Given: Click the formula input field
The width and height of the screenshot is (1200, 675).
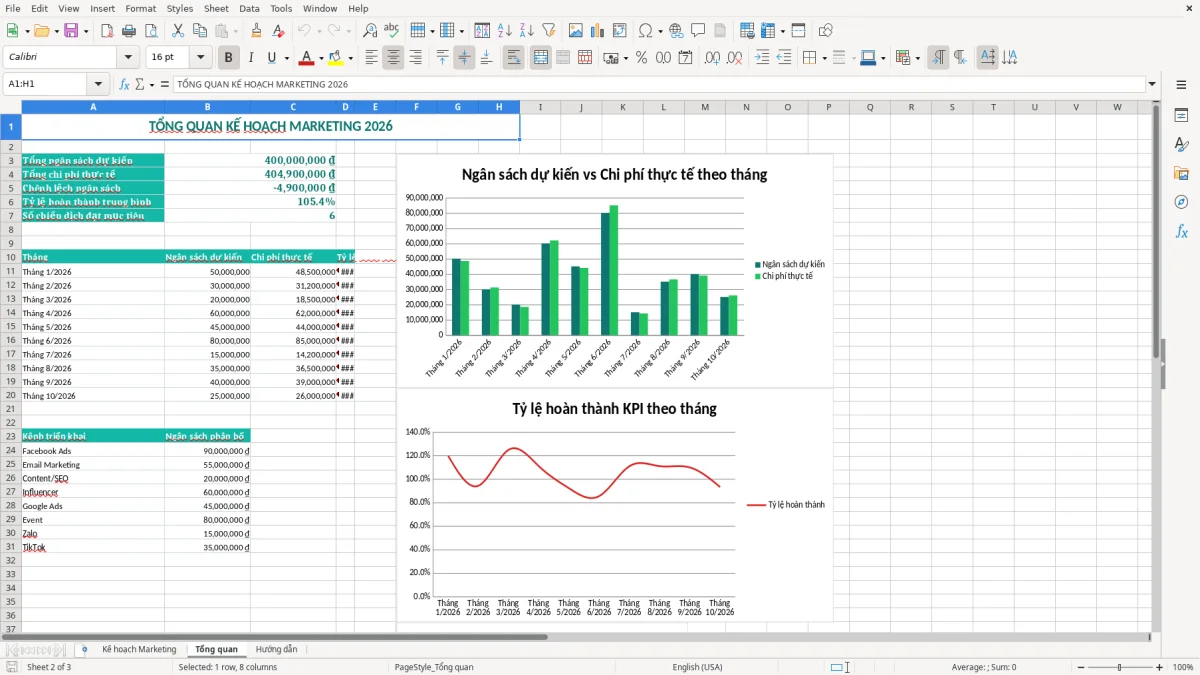Looking at the screenshot, I should 658,85.
